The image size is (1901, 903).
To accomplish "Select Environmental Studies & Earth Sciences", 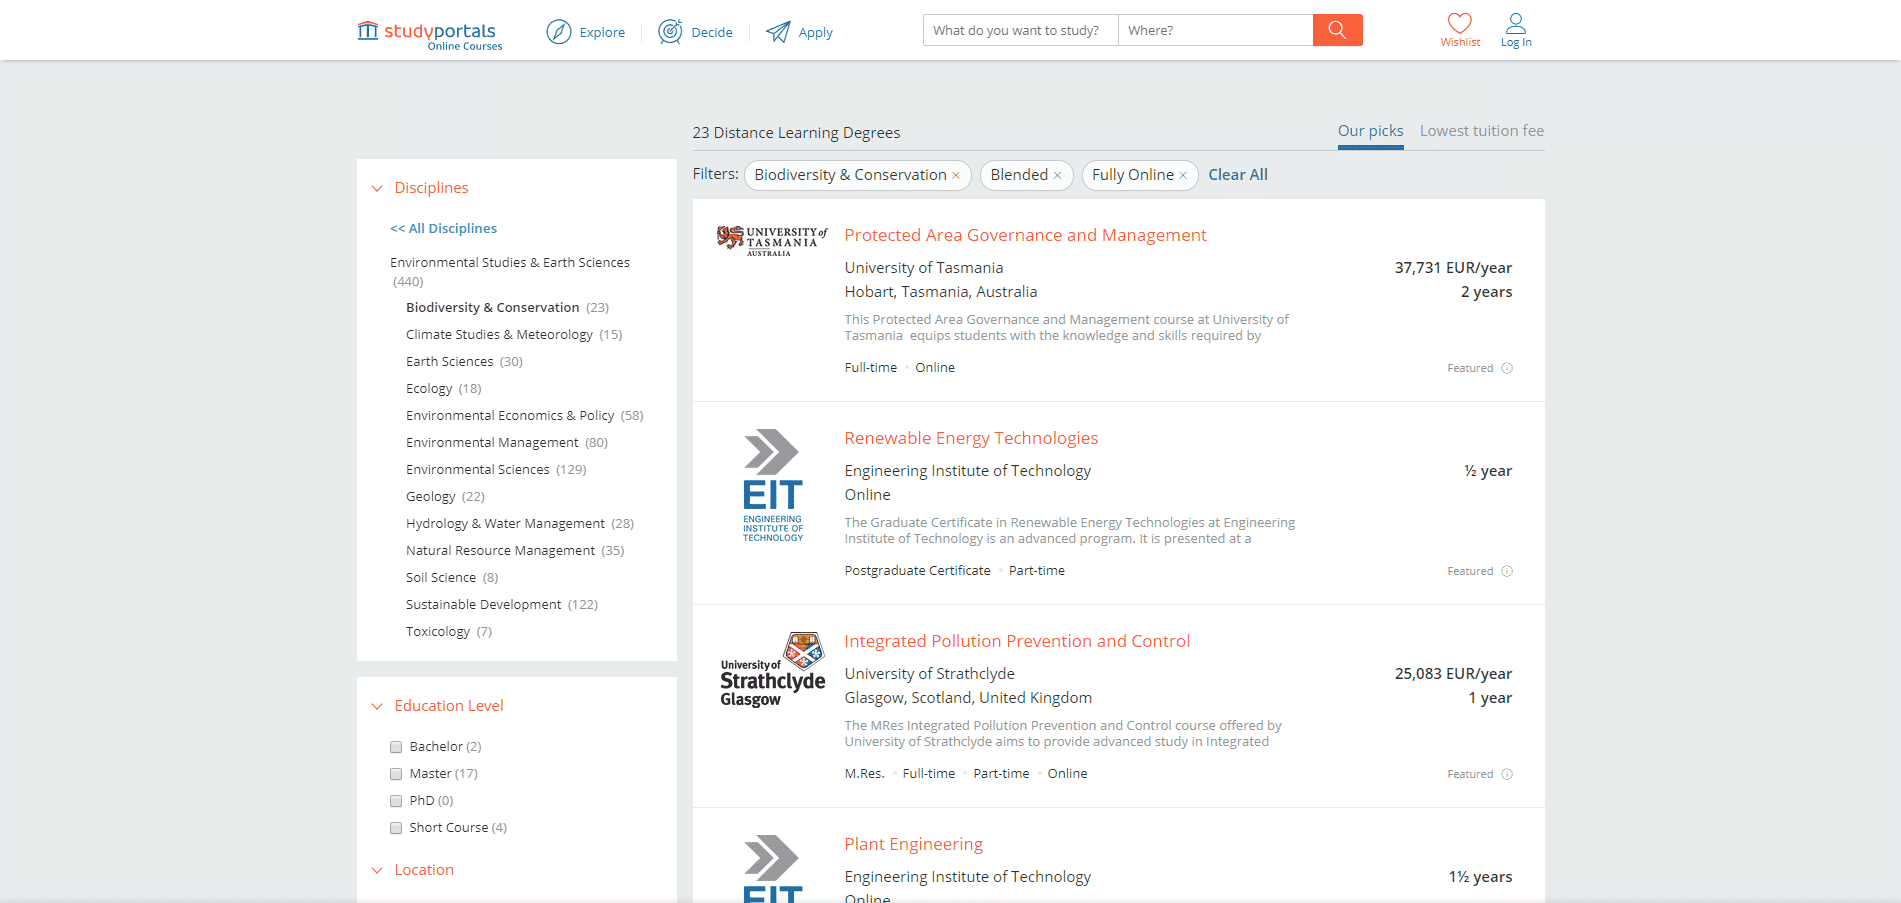I will [510, 262].
